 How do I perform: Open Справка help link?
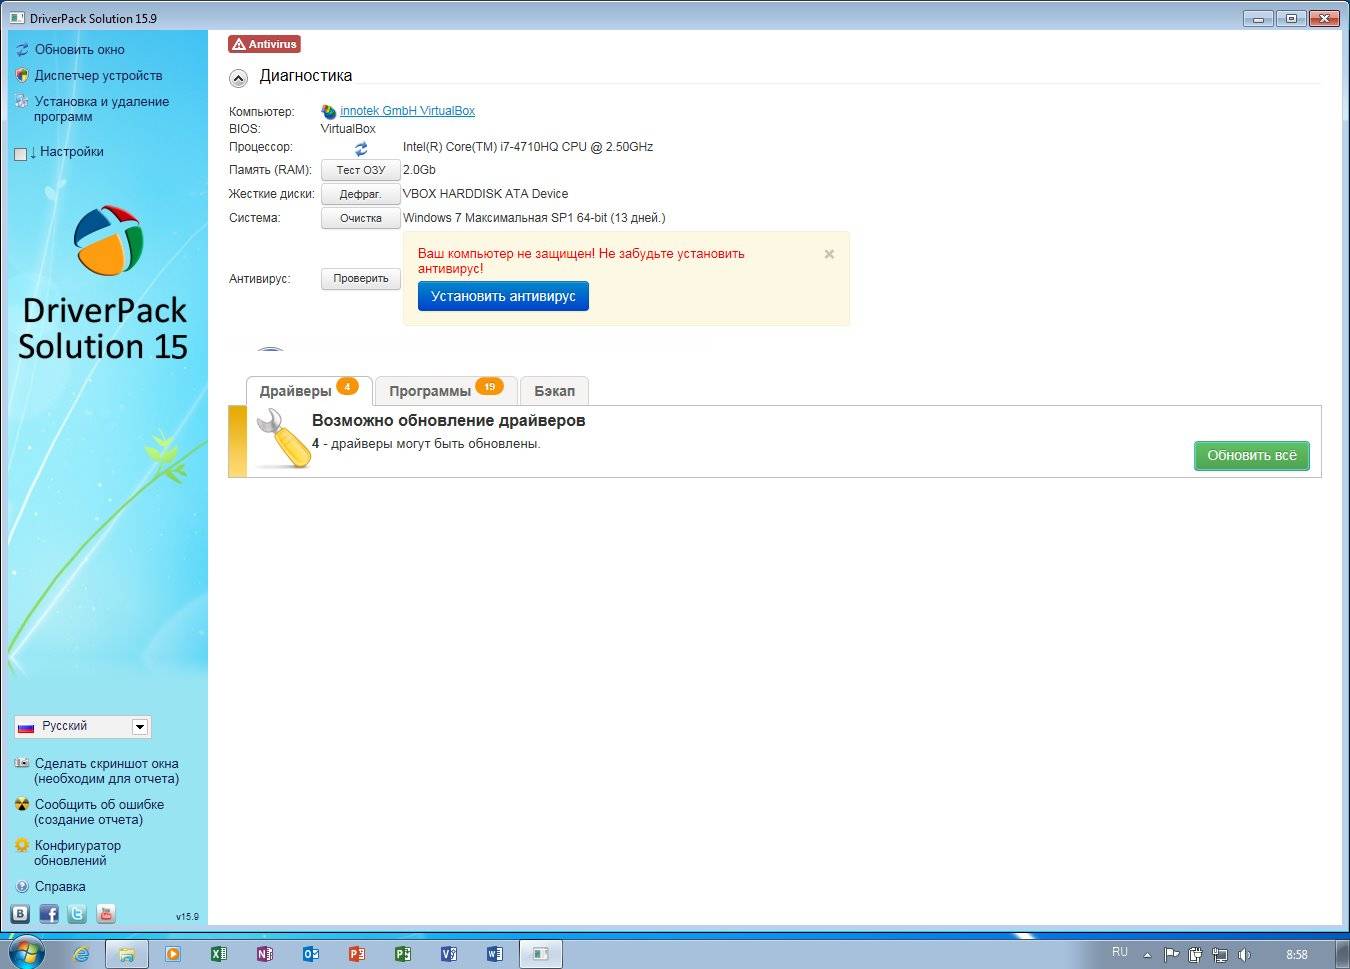[x=60, y=887]
